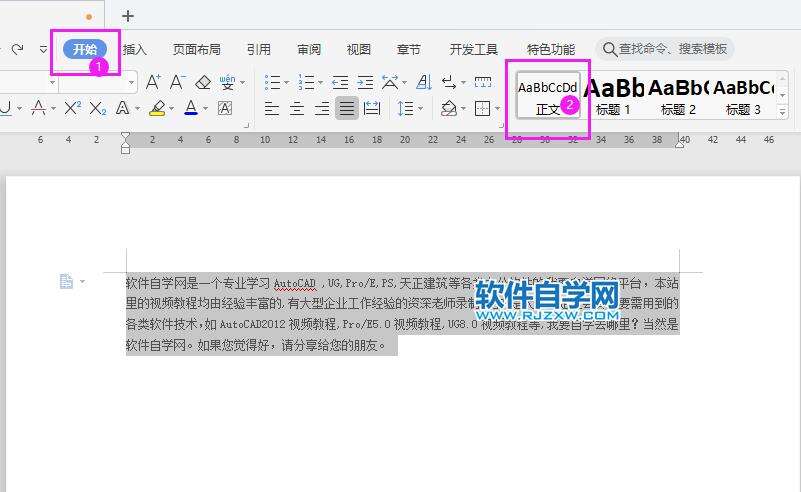Image resolution: width=801 pixels, height=492 pixels.
Task: Click the borders icon
Action: (x=482, y=108)
